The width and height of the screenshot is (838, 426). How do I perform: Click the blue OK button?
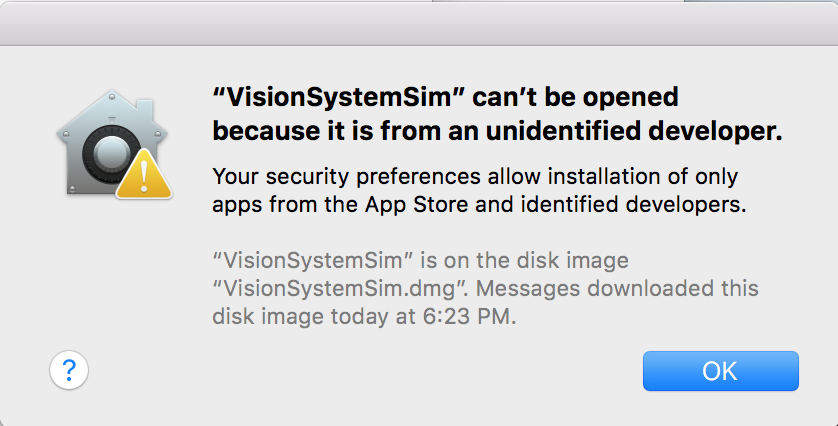[x=720, y=371]
